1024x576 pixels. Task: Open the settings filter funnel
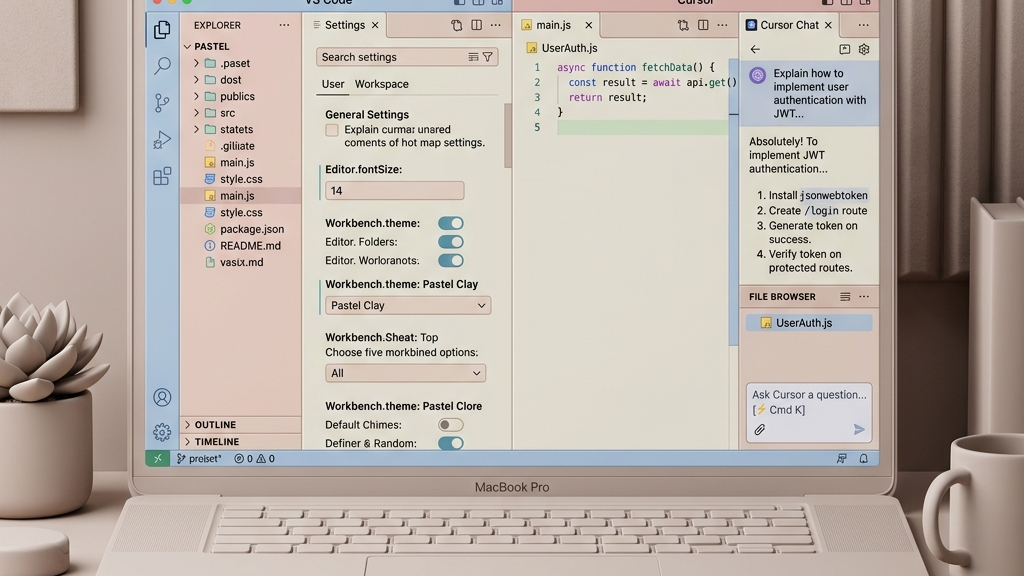coord(487,57)
